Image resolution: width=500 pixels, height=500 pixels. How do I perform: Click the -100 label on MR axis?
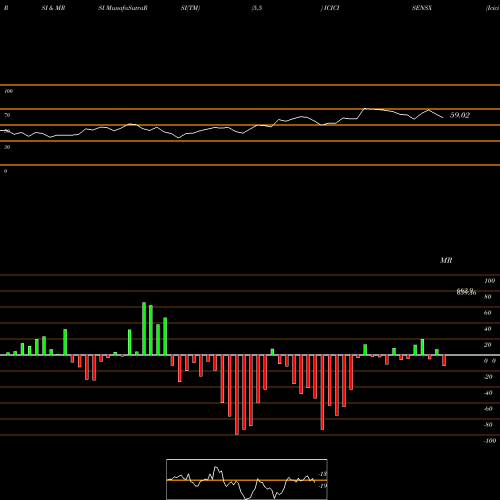[x=490, y=441]
